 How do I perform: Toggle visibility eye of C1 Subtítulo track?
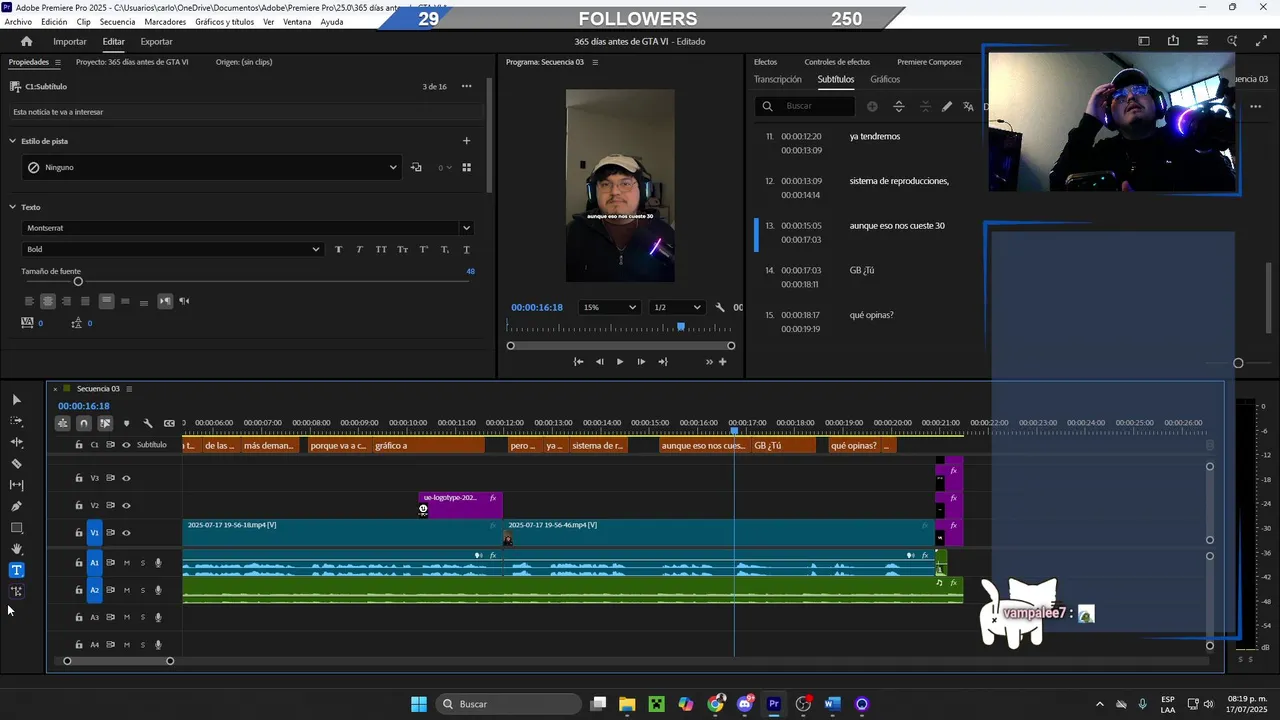click(126, 445)
